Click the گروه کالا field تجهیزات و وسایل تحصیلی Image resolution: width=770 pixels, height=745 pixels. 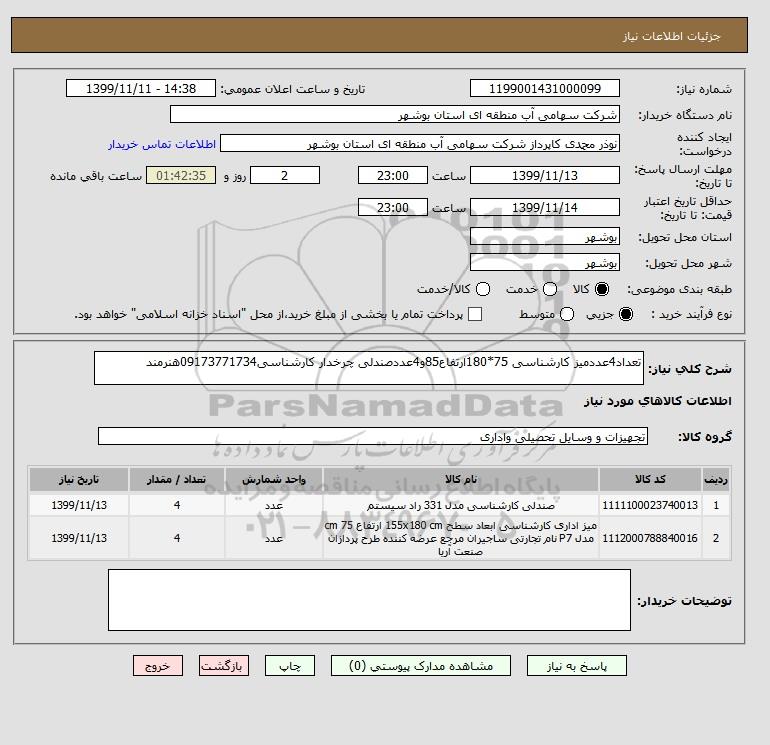373,436
